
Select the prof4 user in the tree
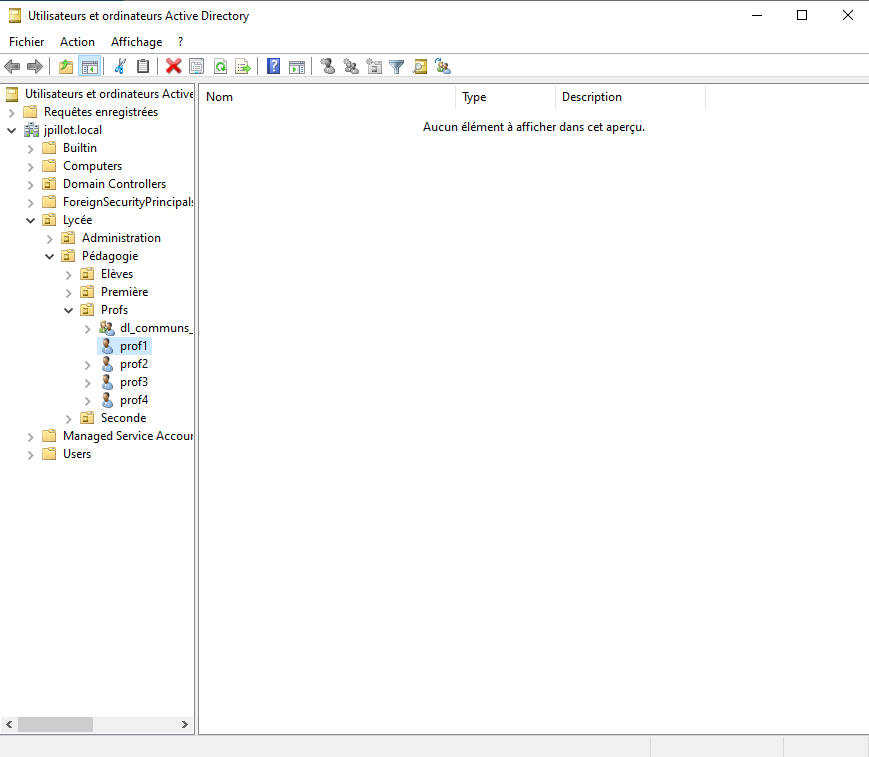(134, 400)
